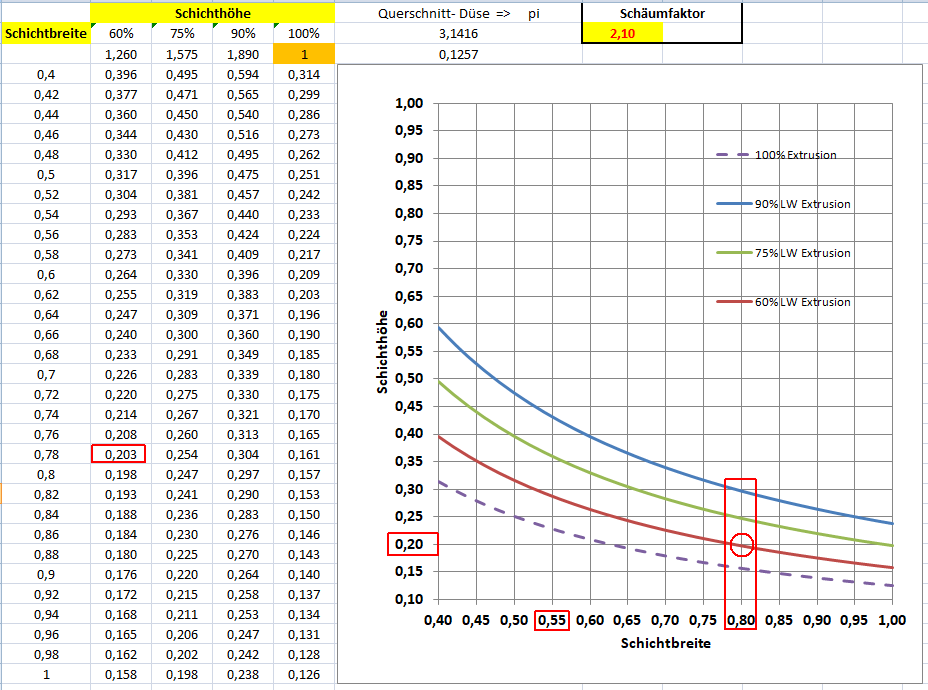
Task: Click the yellow Schäumfaktor value 2,10
Action: 621,33
